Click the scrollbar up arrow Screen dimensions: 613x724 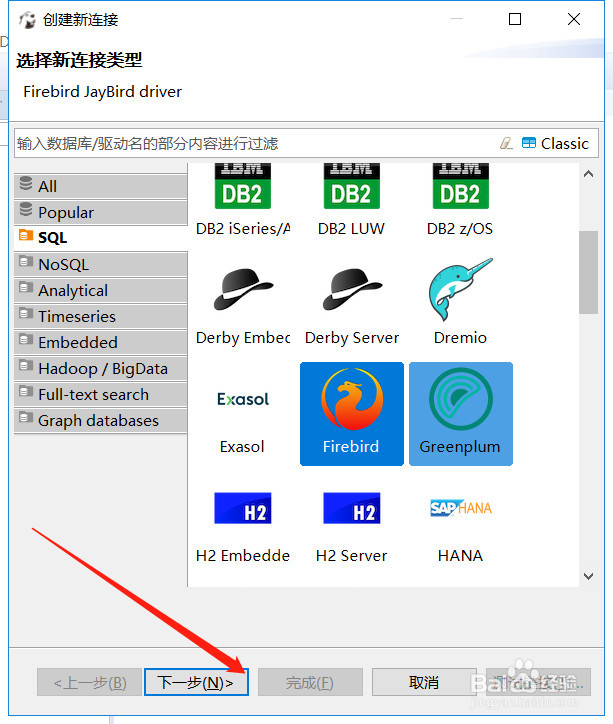[588, 174]
